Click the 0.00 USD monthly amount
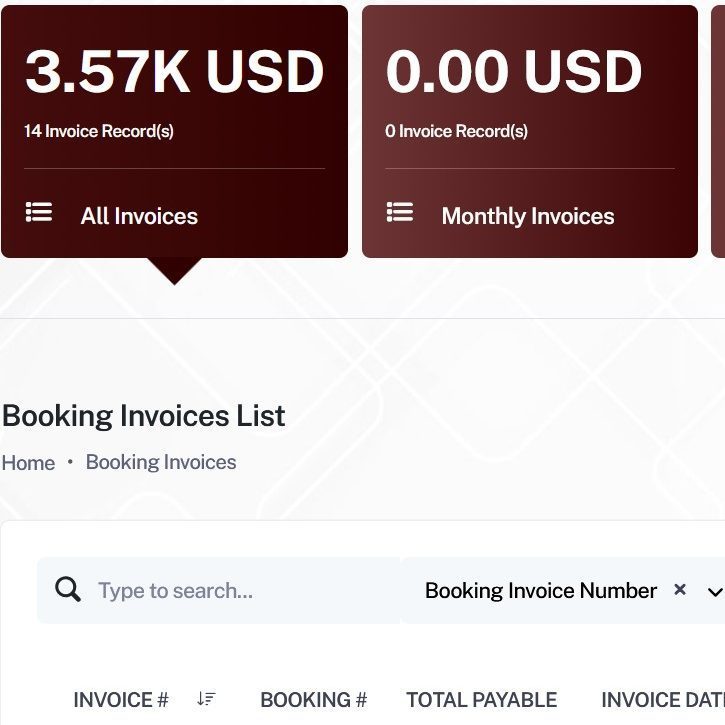Screen dimensions: 725x725 click(514, 72)
